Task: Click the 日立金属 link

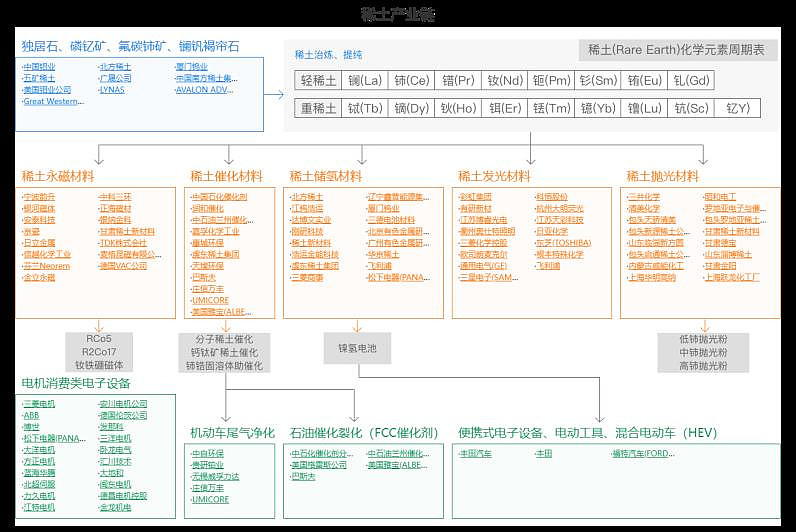Action: click(39, 243)
